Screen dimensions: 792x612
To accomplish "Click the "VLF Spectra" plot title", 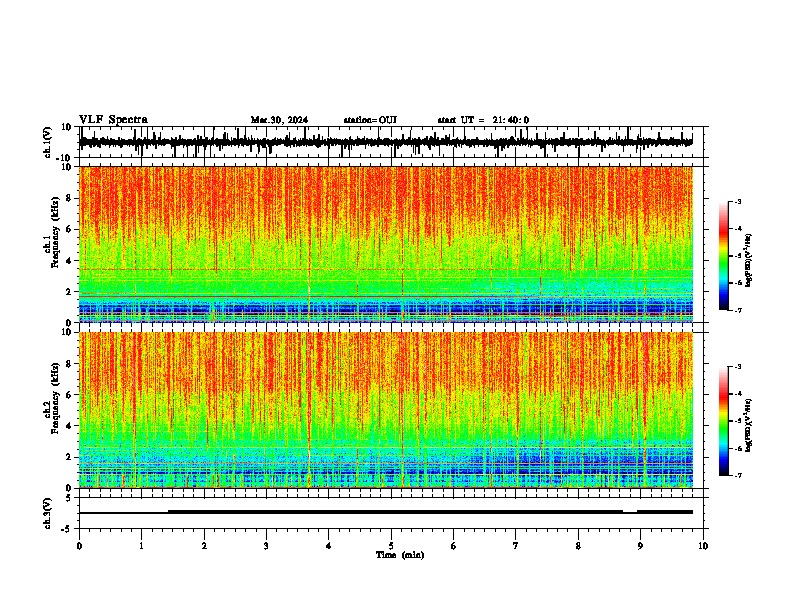I will point(113,120).
